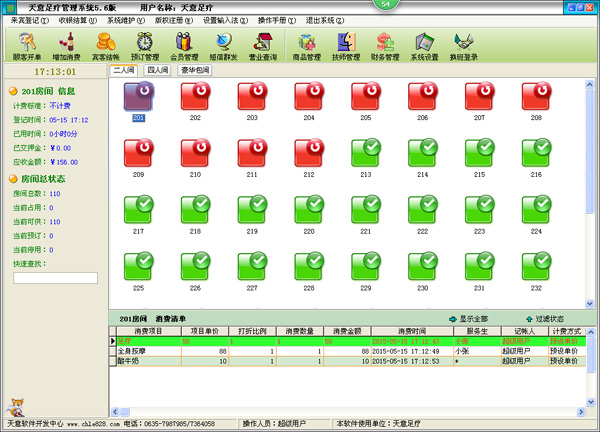Click the 快速查找 search input field
The height and width of the screenshot is (432, 600).
54,278
